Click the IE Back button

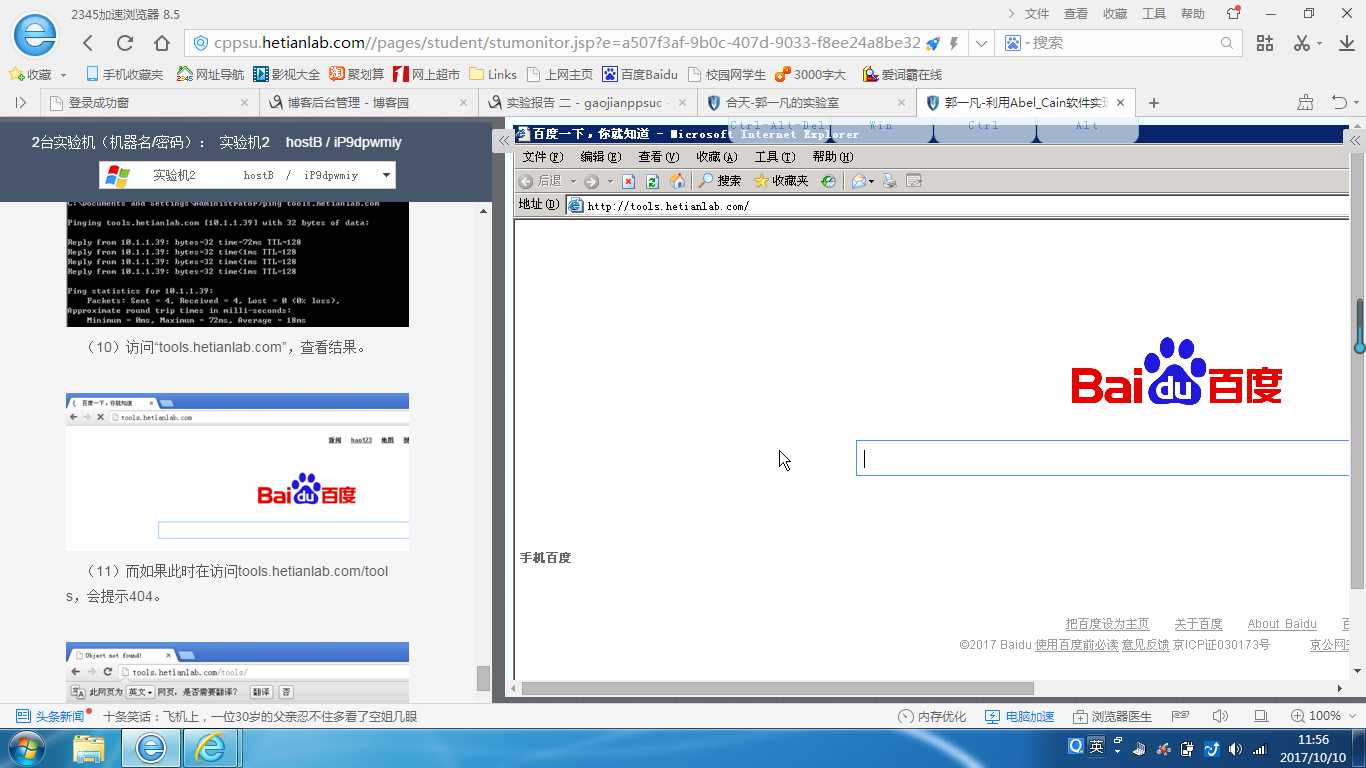[x=540, y=181]
